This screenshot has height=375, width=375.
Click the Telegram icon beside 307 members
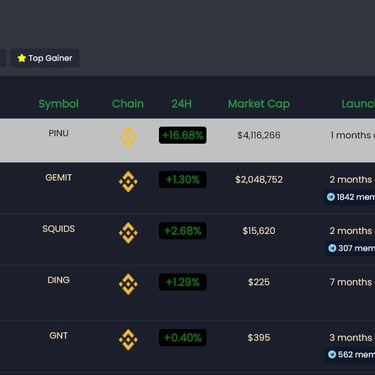point(332,248)
